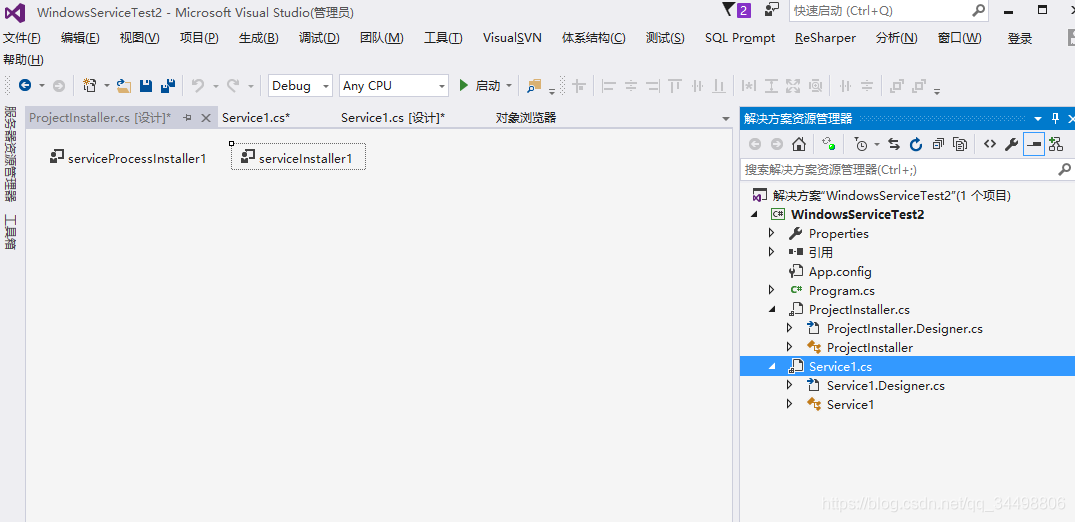
Task: Click the pending changes filter clock icon
Action: tap(861, 144)
